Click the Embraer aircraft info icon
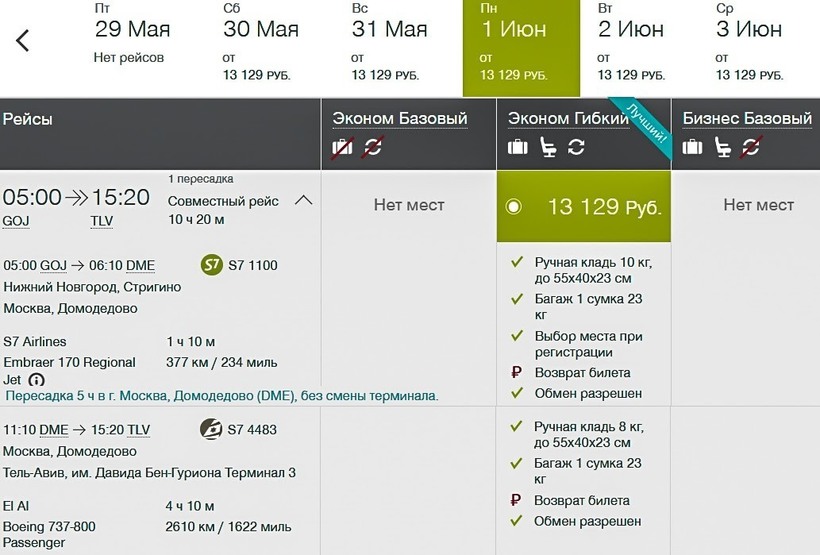This screenshot has width=820, height=555. tap(37, 380)
